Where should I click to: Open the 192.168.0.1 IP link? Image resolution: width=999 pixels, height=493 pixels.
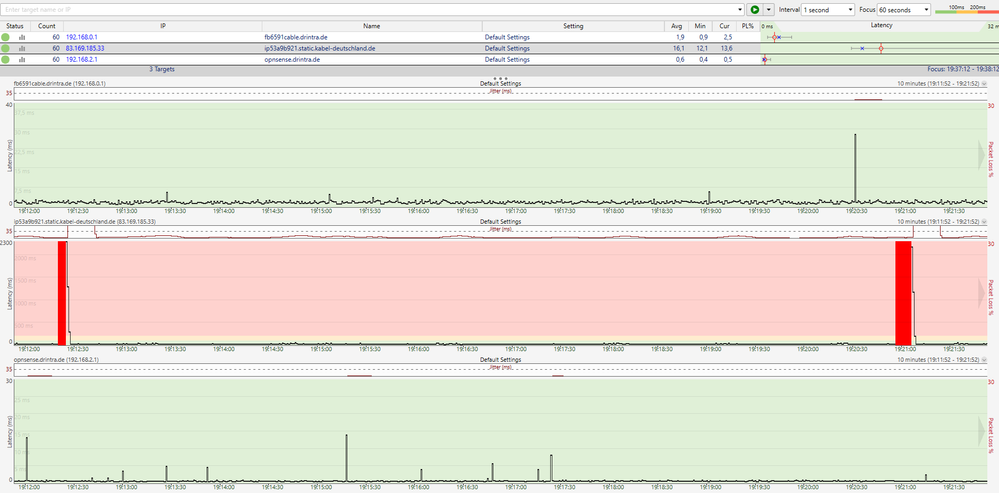pos(82,38)
